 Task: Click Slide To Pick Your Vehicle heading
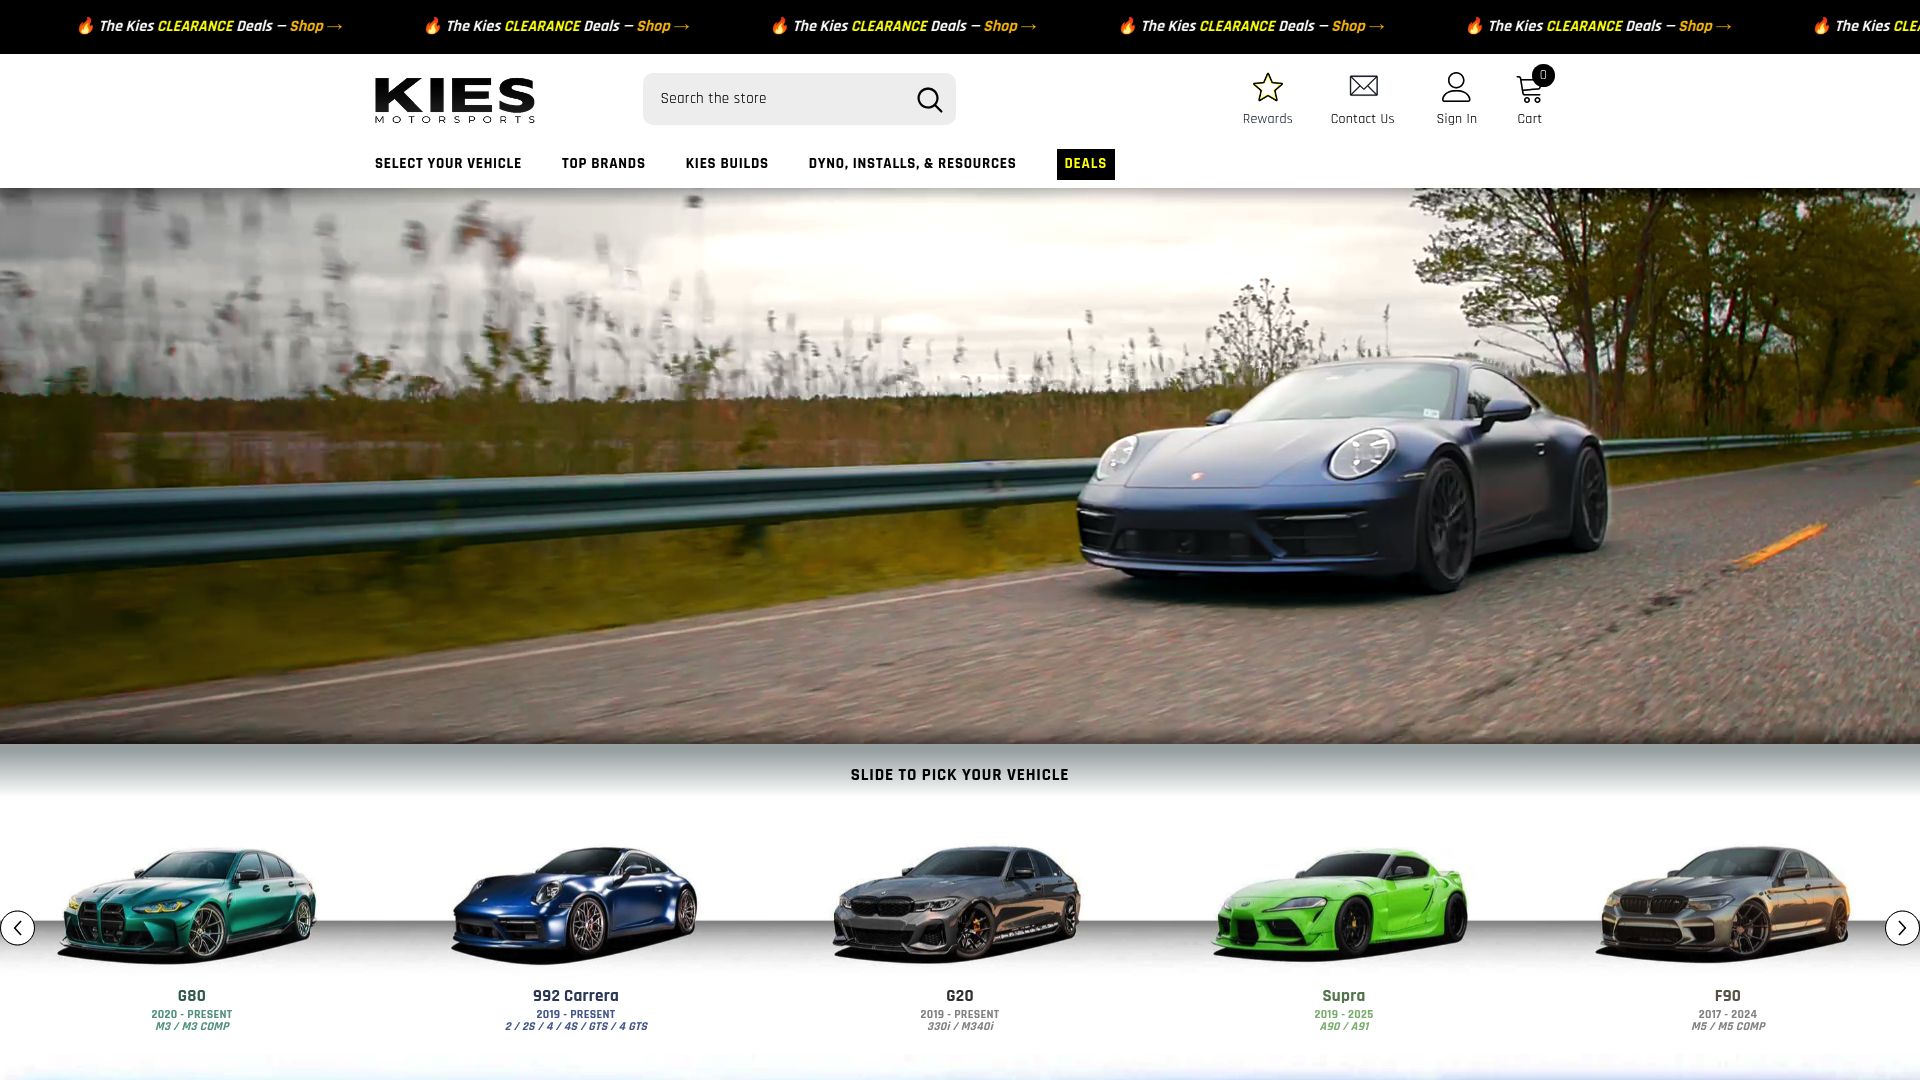click(x=959, y=775)
